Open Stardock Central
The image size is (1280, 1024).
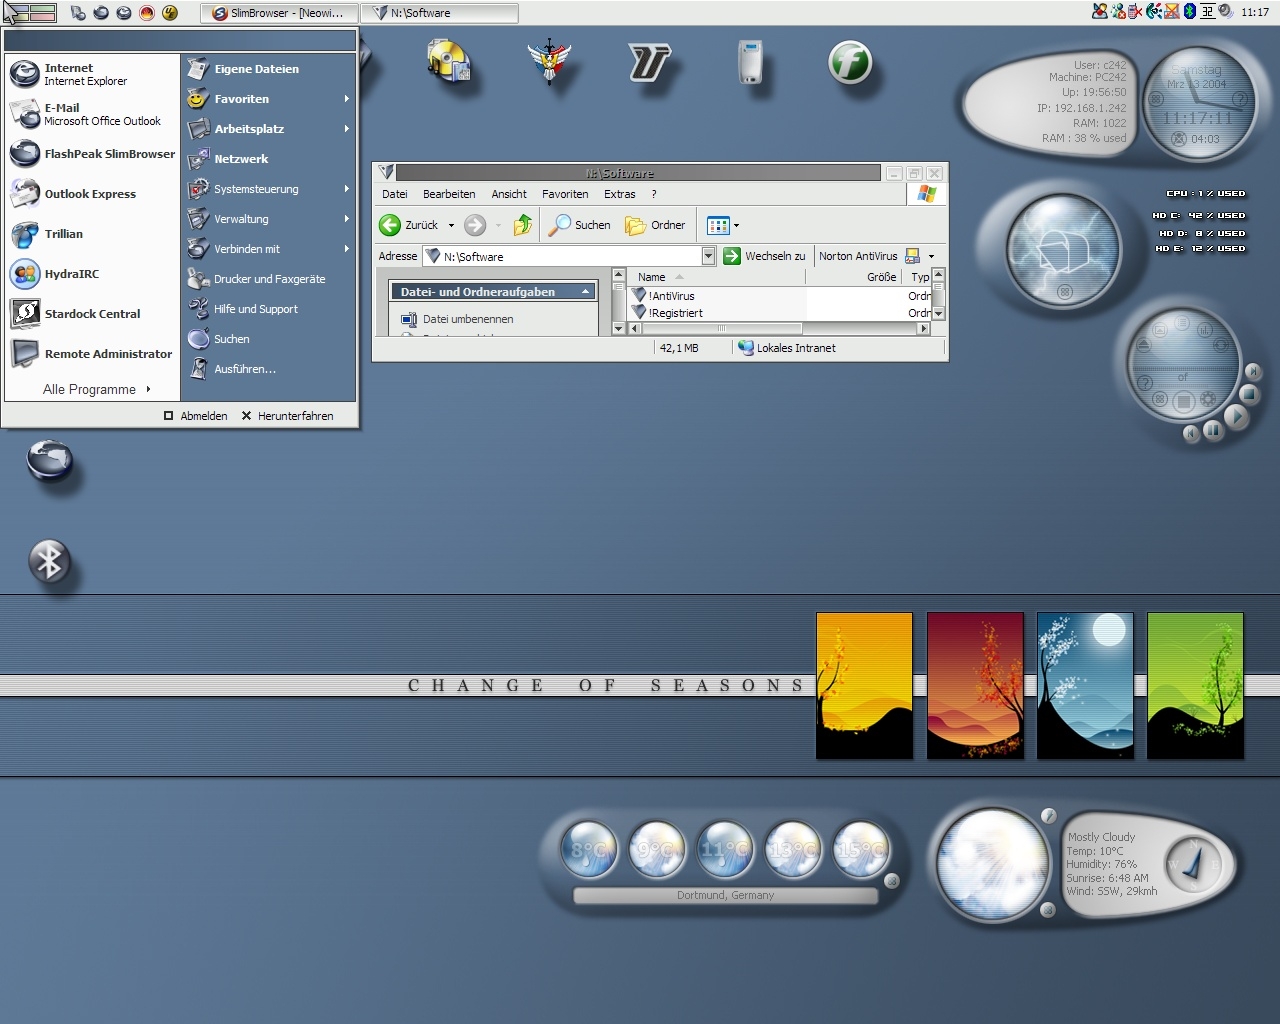pos(92,314)
